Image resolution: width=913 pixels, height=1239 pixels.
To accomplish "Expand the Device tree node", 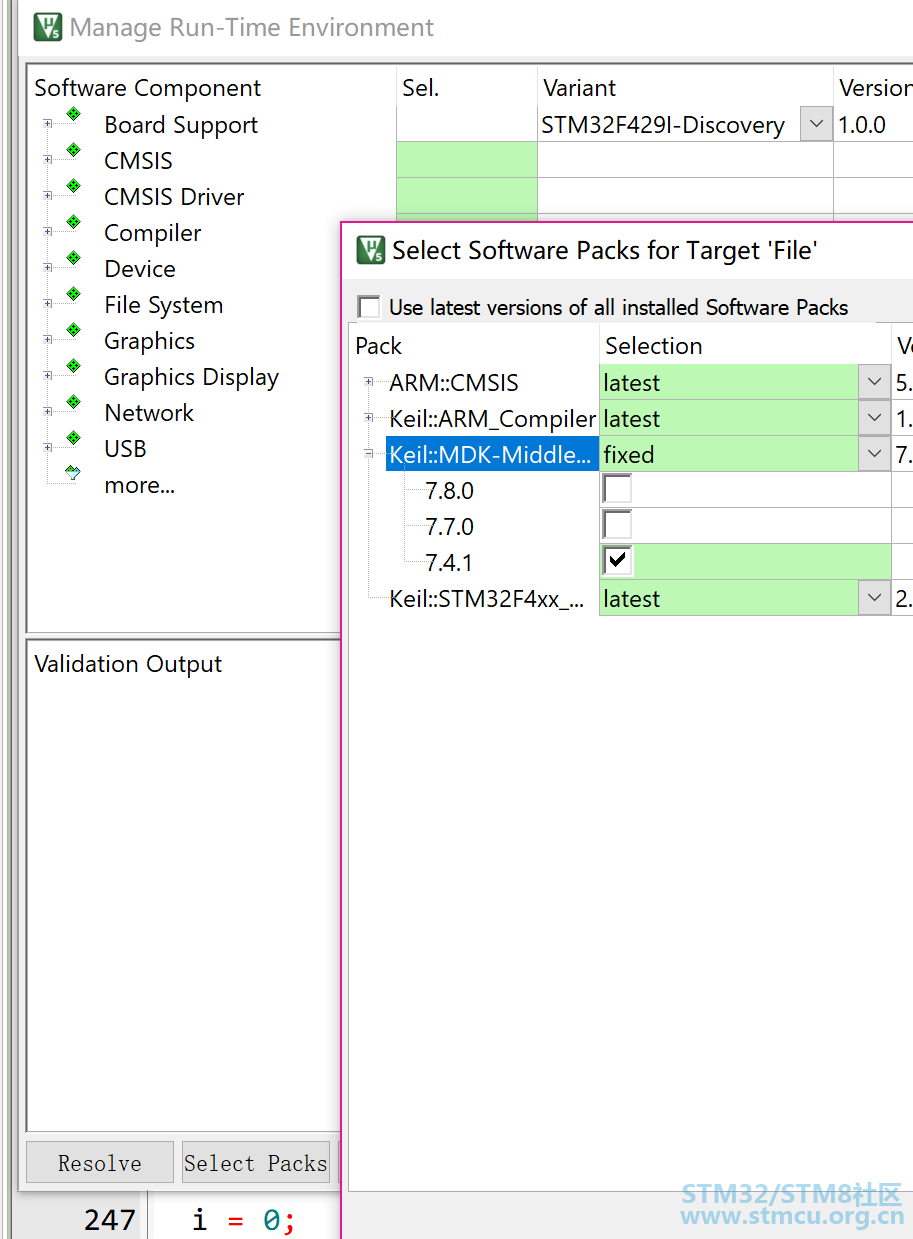I will [x=47, y=269].
